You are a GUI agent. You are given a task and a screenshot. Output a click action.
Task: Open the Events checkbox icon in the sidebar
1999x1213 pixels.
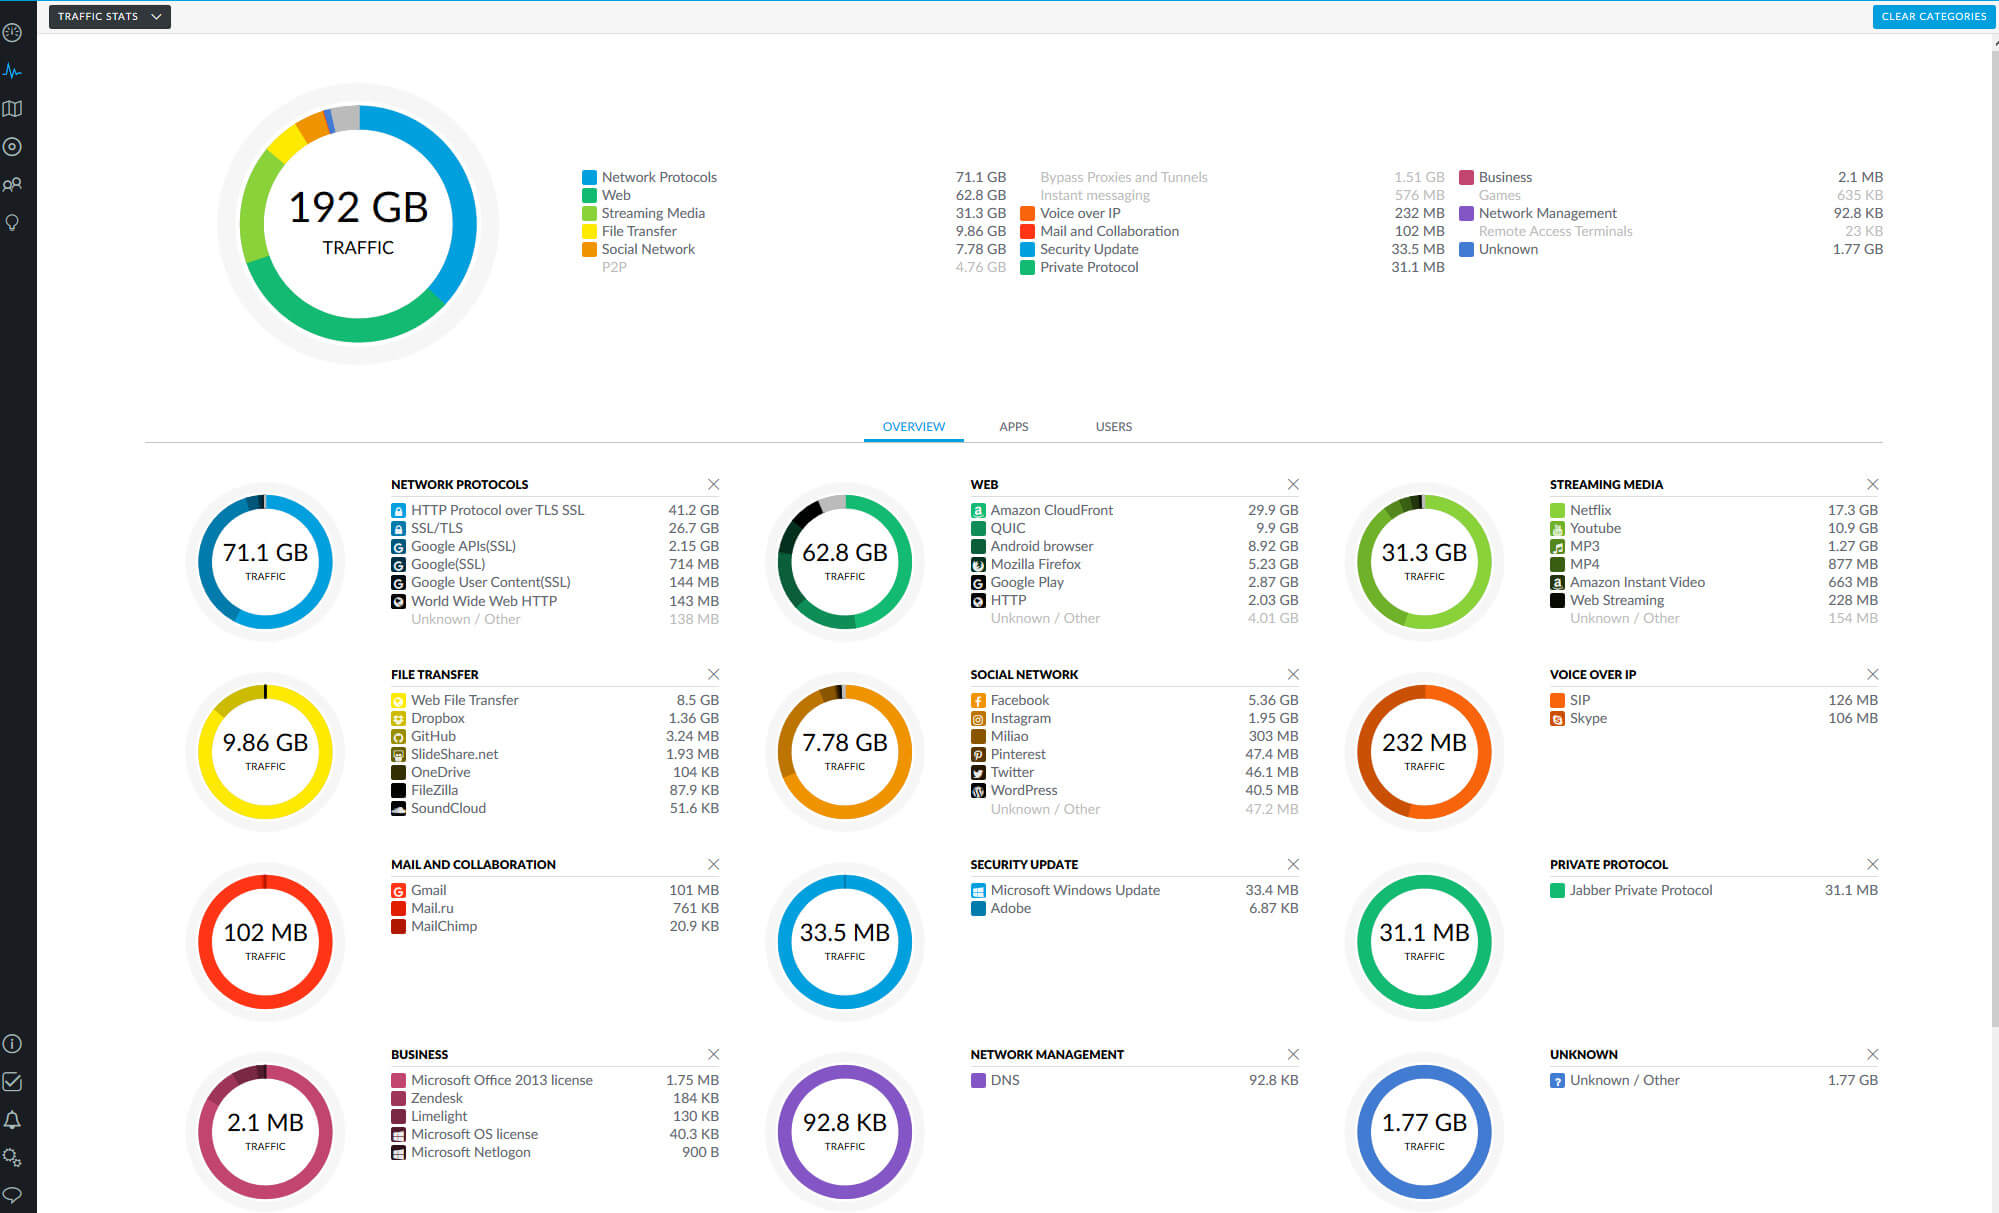pos(13,1082)
